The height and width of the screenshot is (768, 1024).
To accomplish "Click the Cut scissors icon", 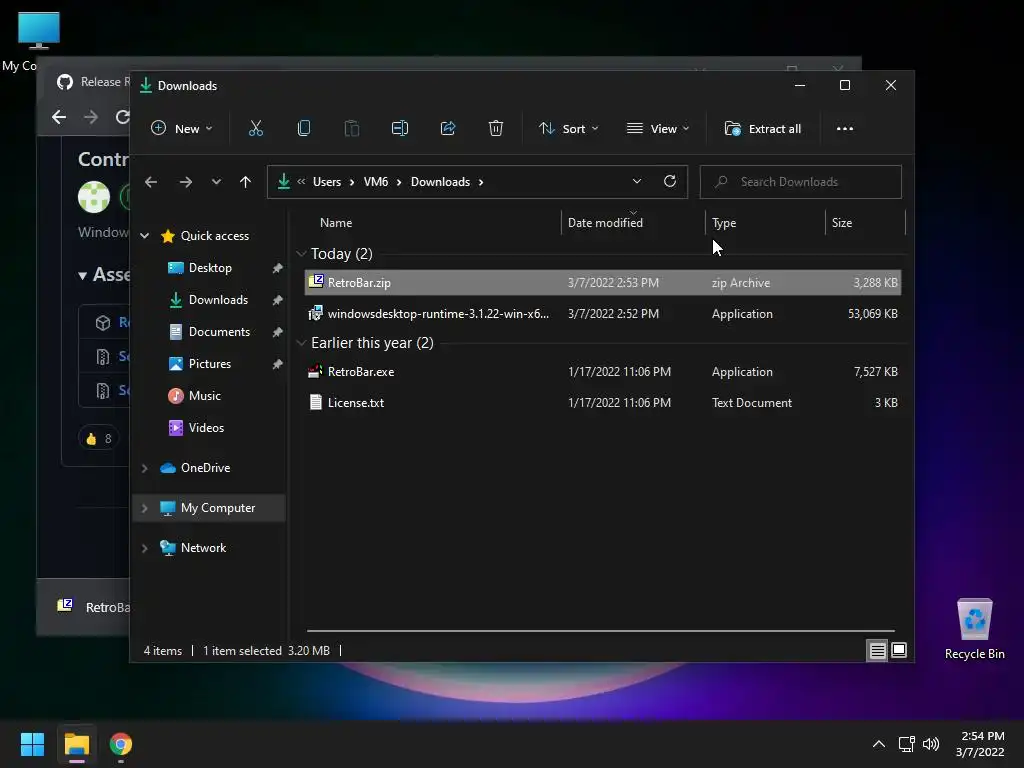I will point(255,129).
